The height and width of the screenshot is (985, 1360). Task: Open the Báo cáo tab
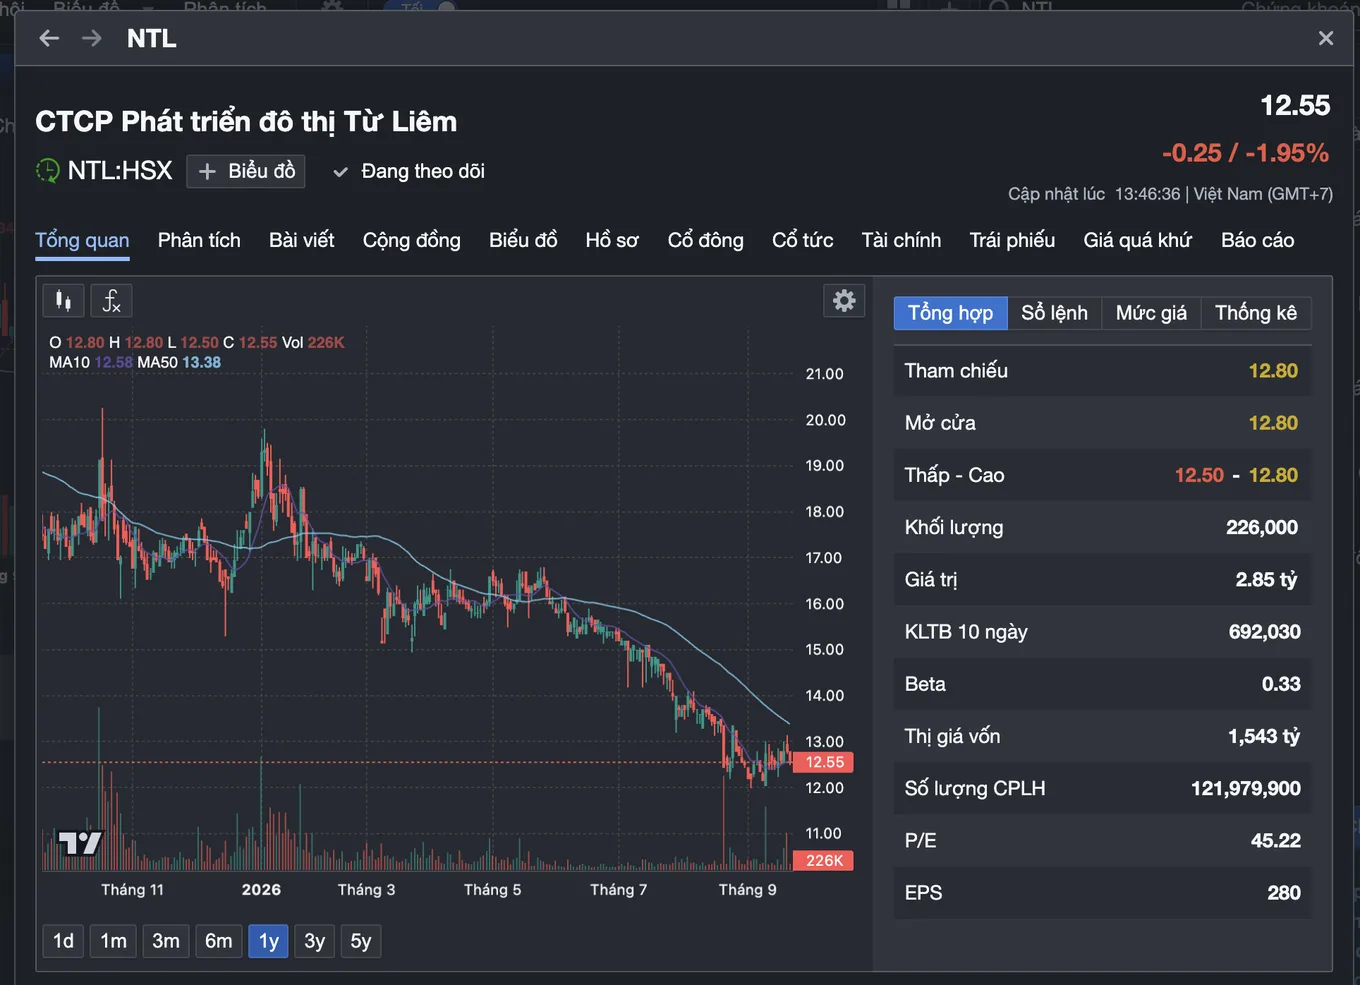(x=1258, y=240)
